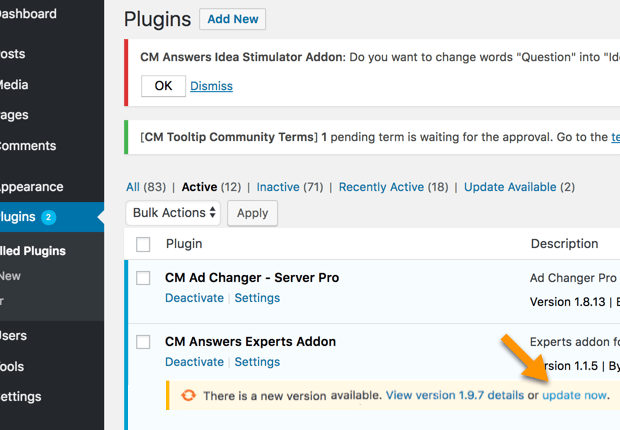Screen dimensions: 620x430
Task: Click the Add New plugin button
Action: point(232,19)
